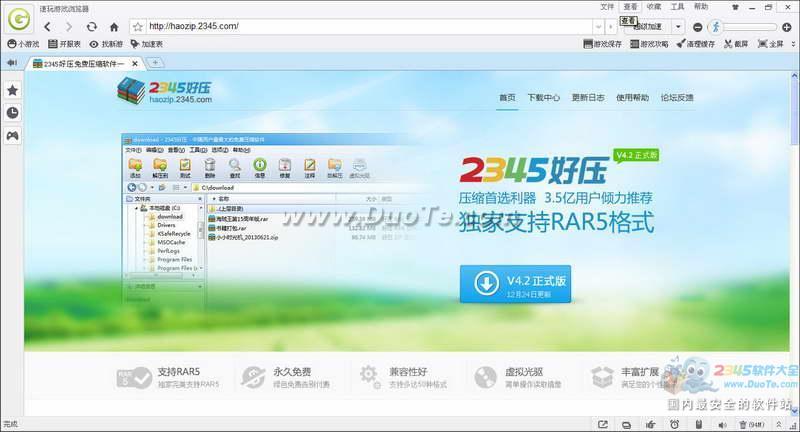Viewport: 800px width, 432px height.
Task: Open the 查看 menu
Action: [631, 7]
